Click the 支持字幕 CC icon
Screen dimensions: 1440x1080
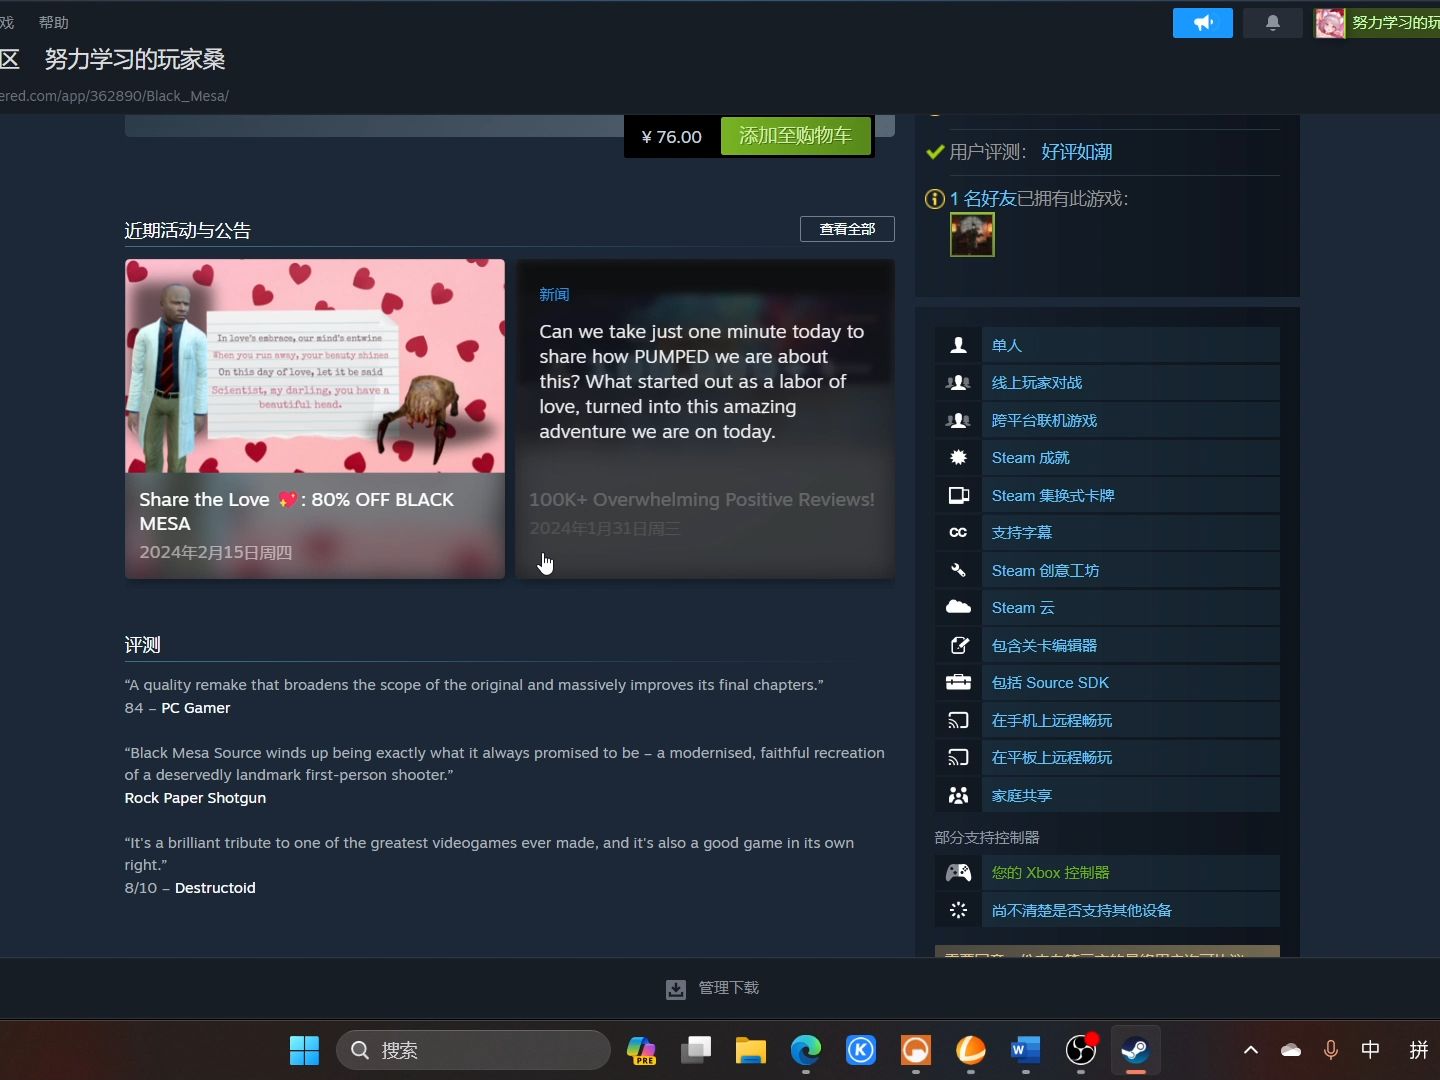958,533
